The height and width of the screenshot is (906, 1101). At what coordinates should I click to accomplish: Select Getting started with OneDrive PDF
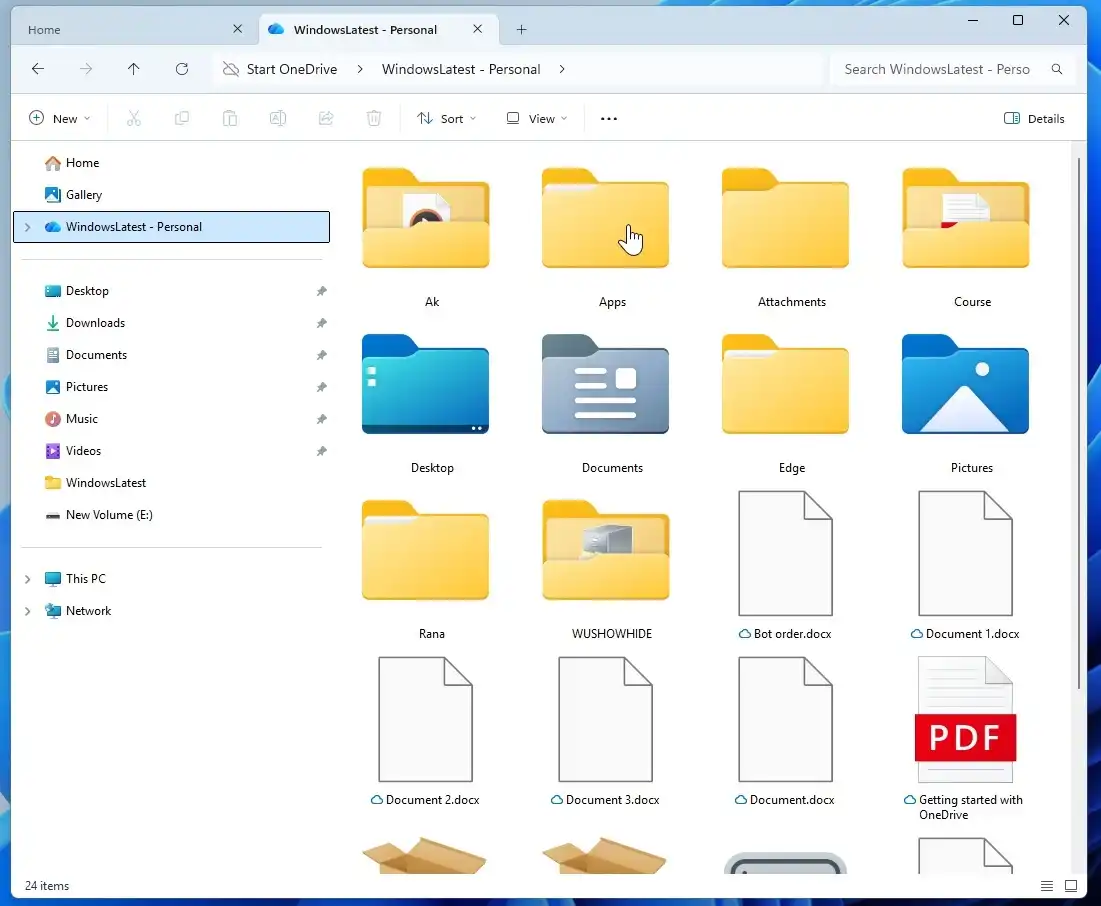965,739
